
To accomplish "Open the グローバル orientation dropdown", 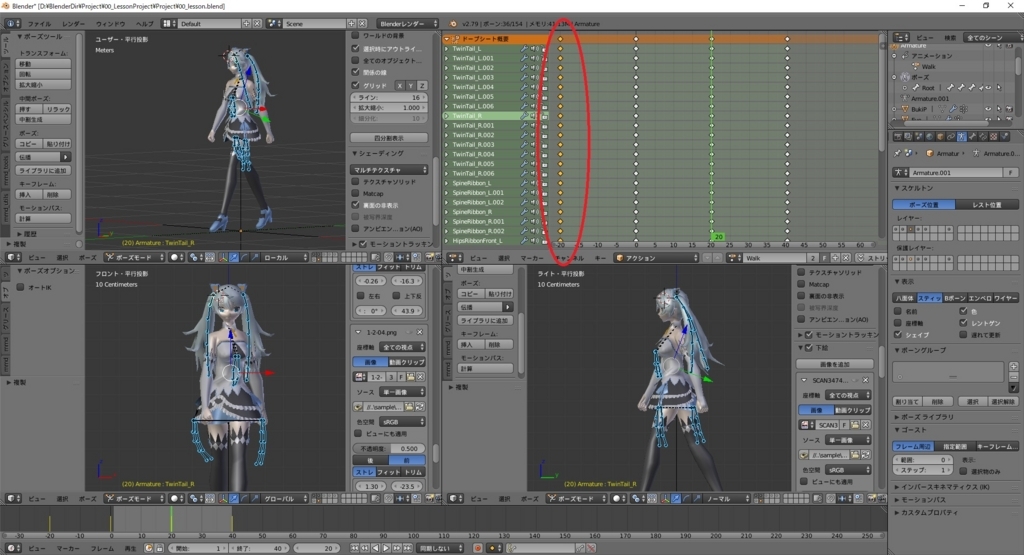I will click(x=285, y=499).
